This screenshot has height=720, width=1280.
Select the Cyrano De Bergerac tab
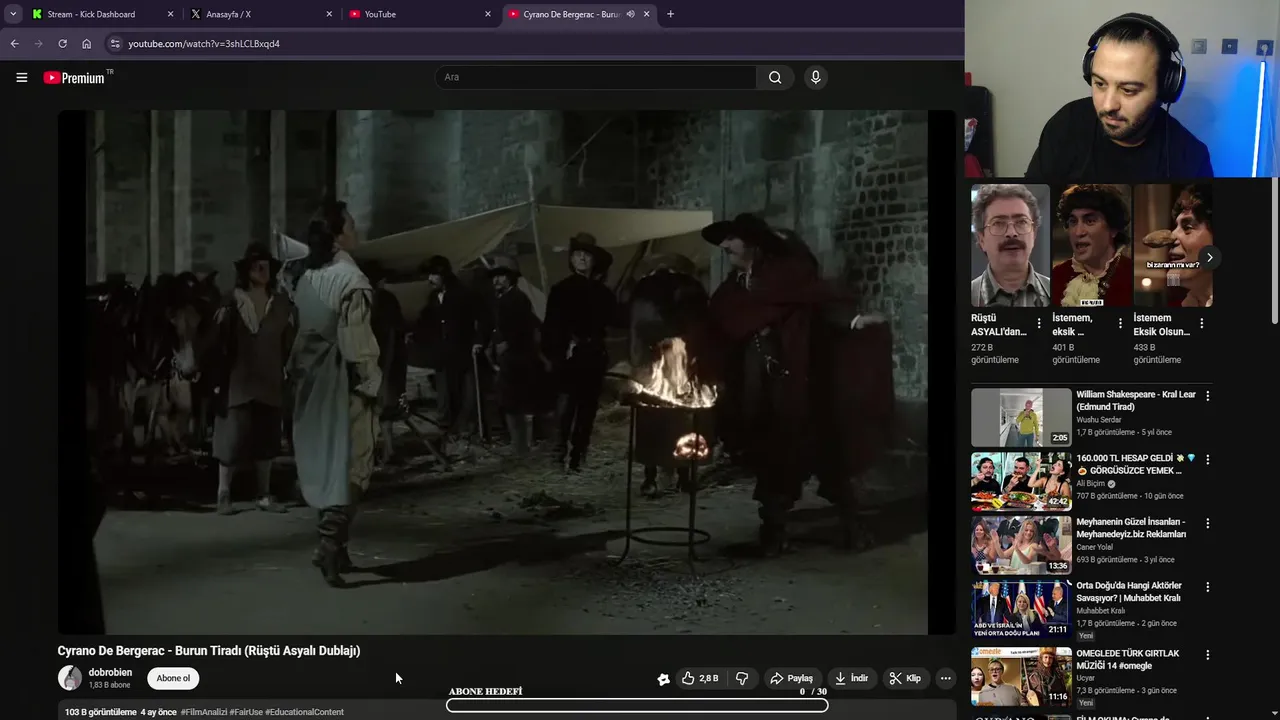571,14
